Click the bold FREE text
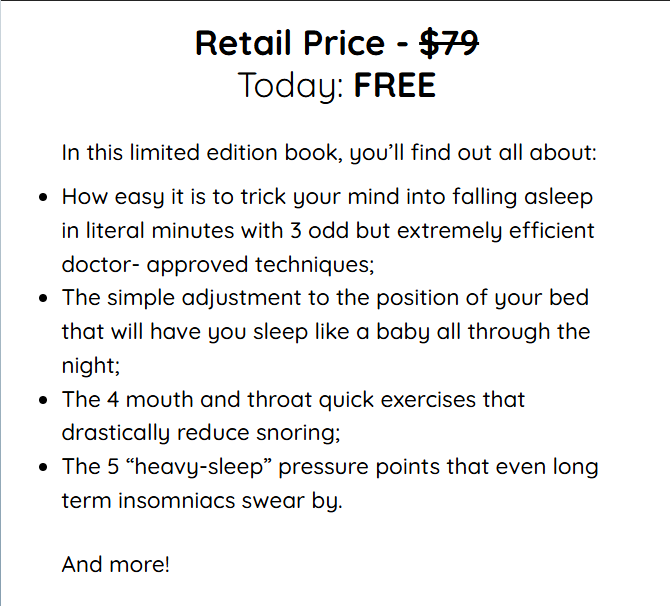Viewport: 670px width, 606px height. click(395, 85)
